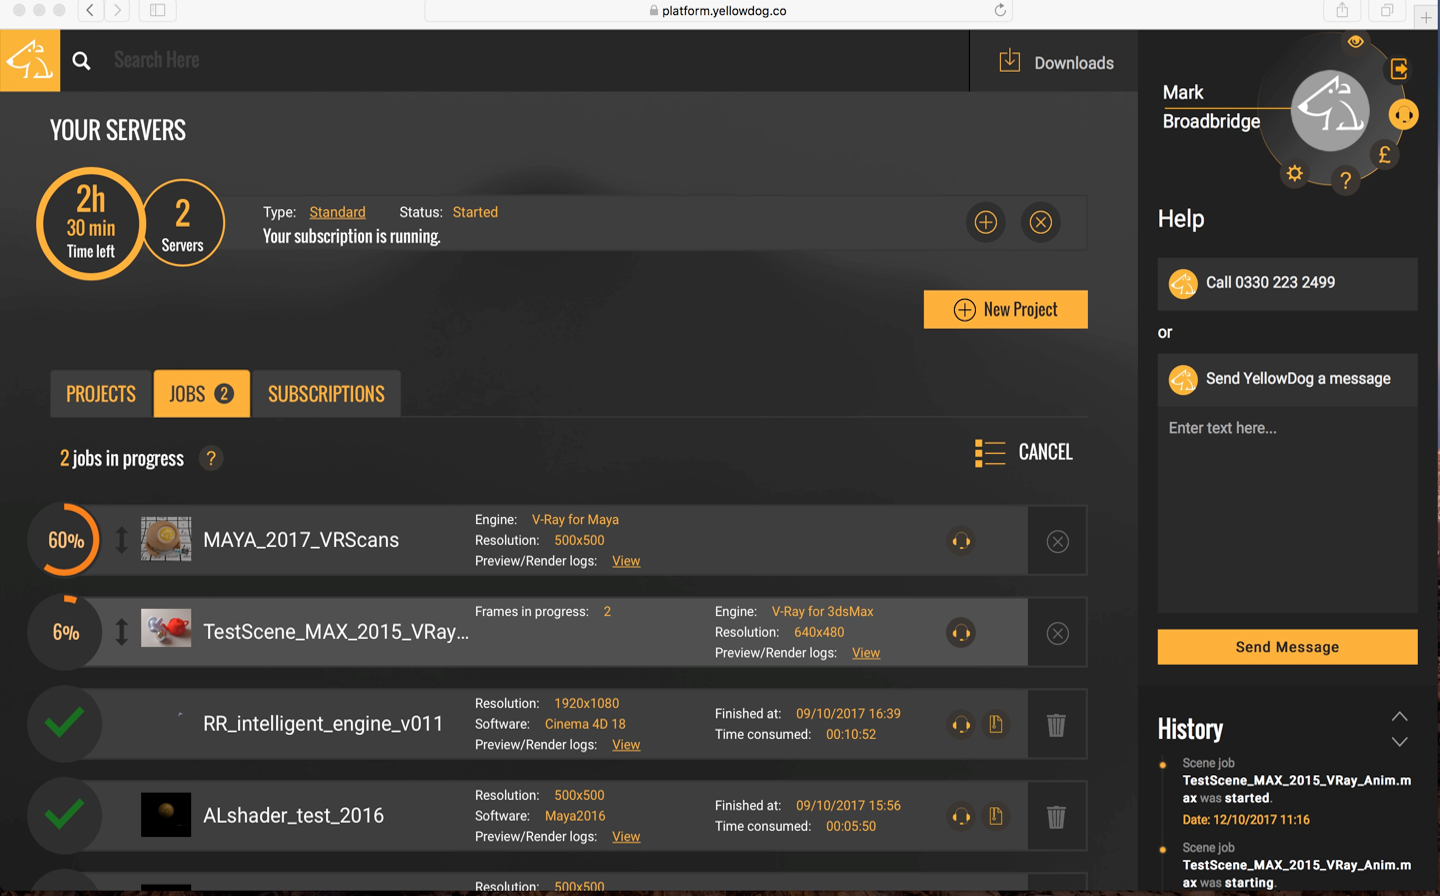Stop the subscription with the X circle icon

click(1041, 222)
